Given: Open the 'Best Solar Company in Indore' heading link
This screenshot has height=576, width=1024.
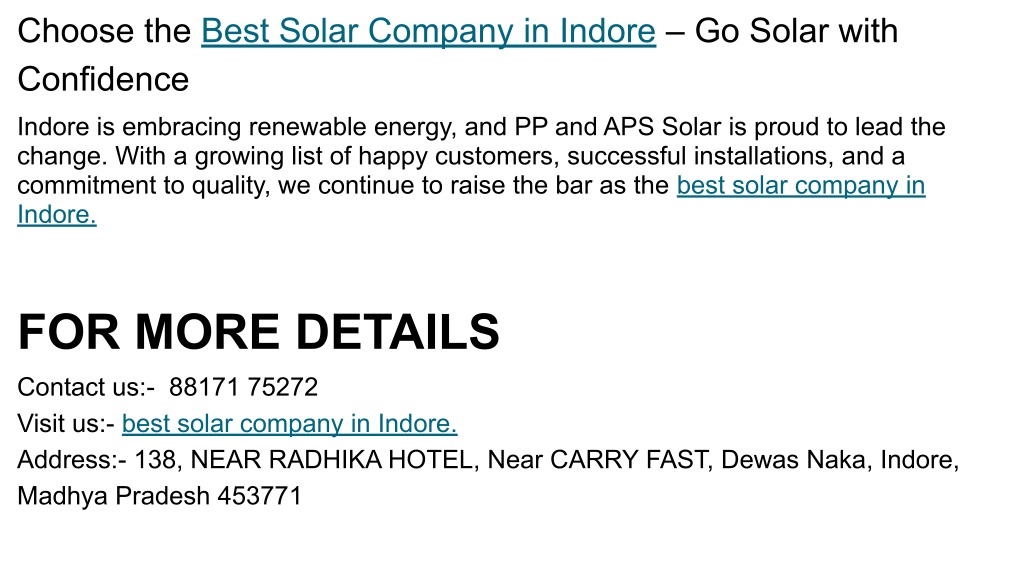Looking at the screenshot, I should pyautogui.click(x=428, y=31).
